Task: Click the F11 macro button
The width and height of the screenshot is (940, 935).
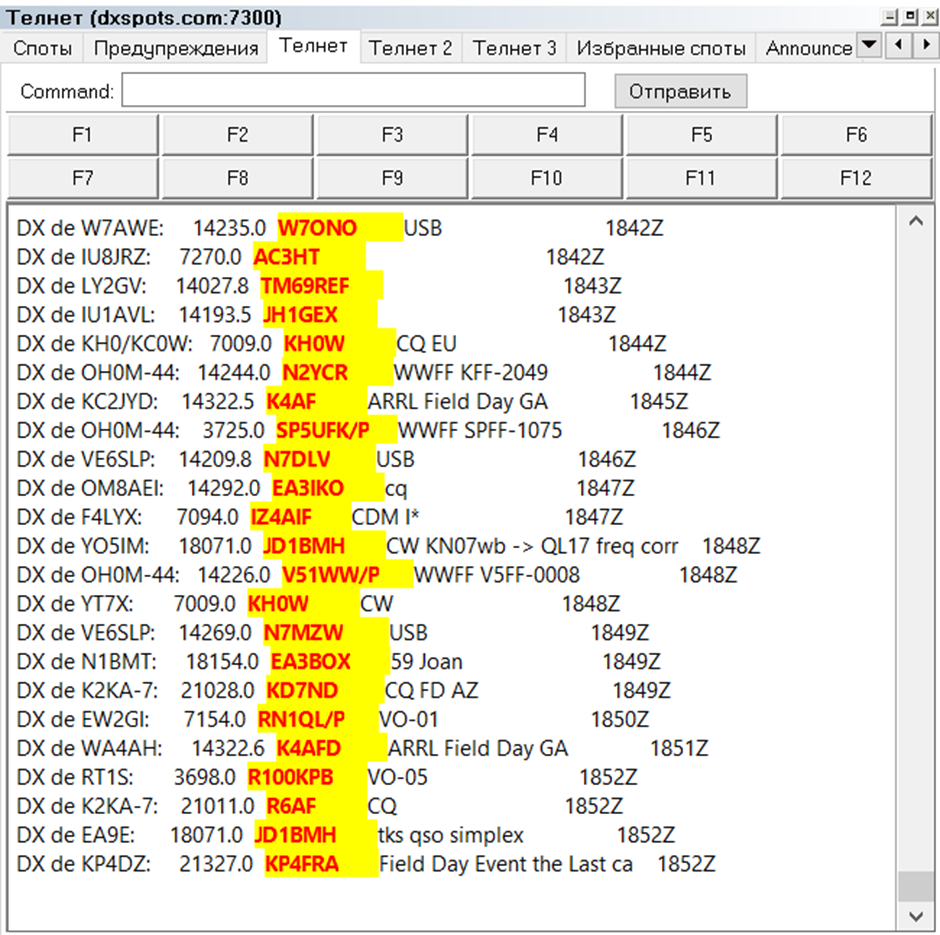Action: pos(701,178)
